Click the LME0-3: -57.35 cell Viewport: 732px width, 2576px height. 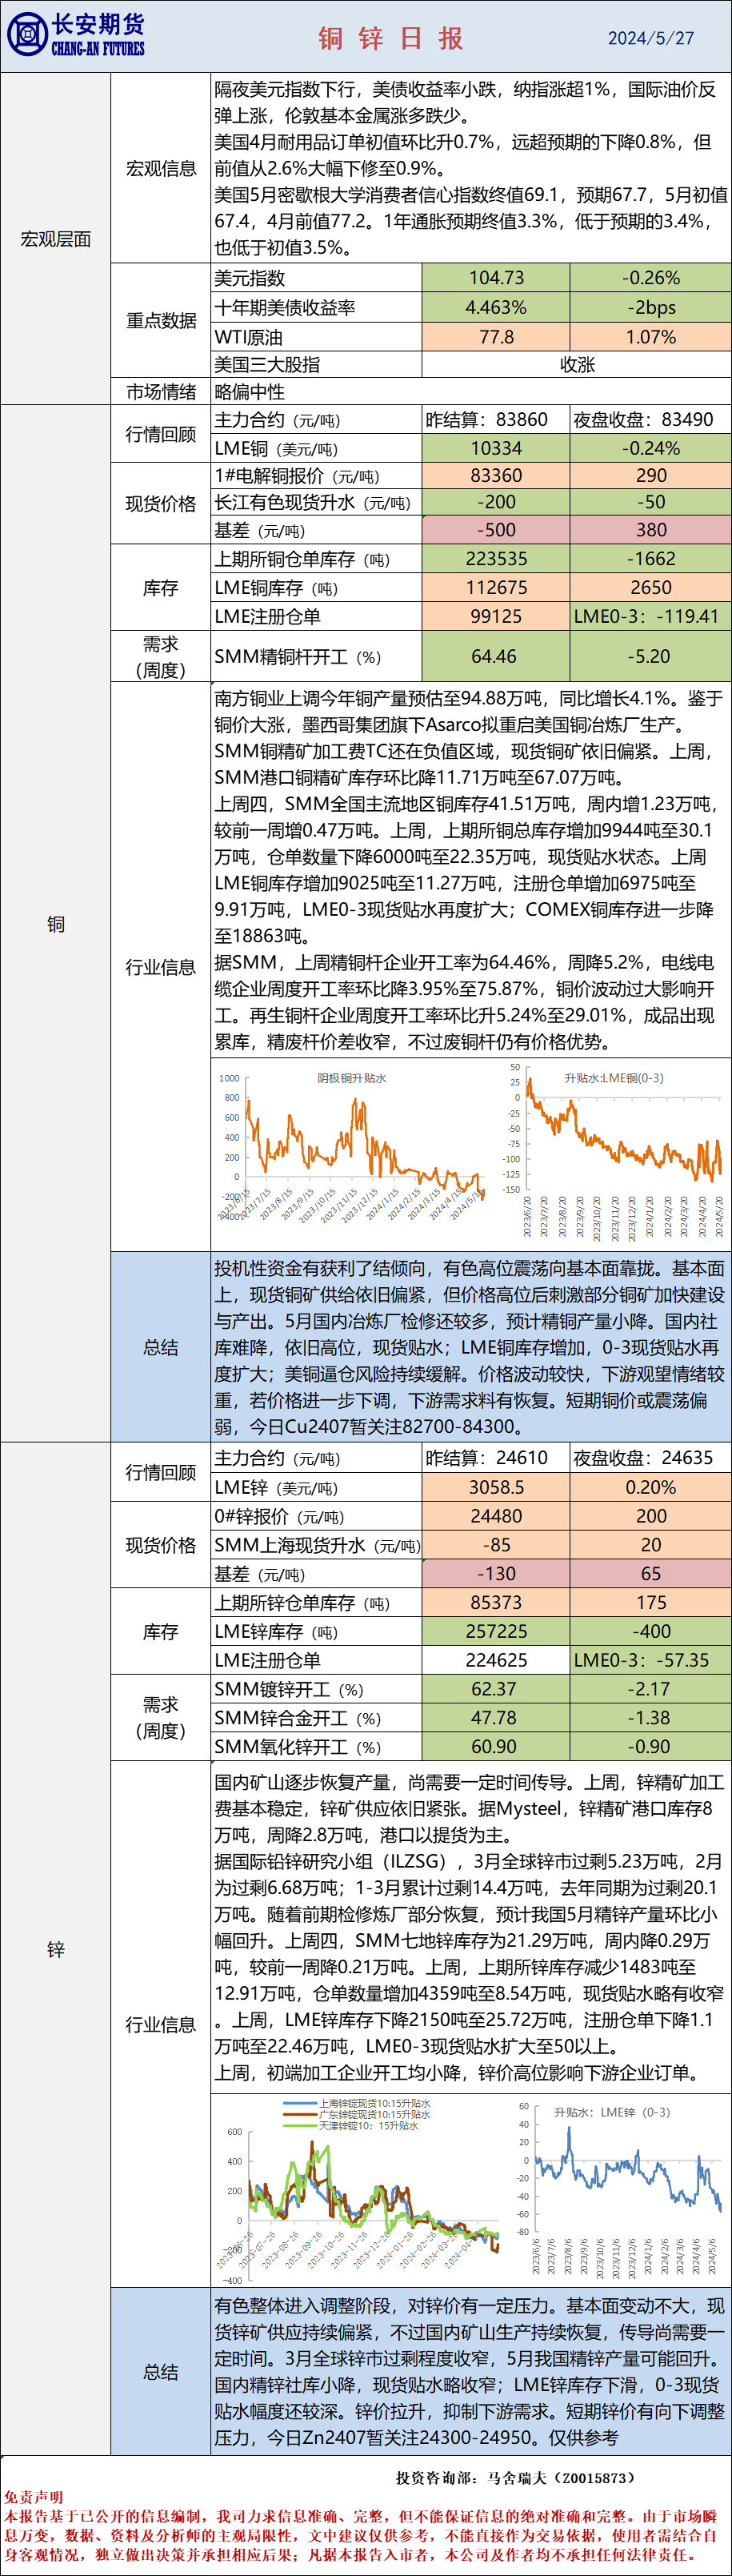point(651,1660)
